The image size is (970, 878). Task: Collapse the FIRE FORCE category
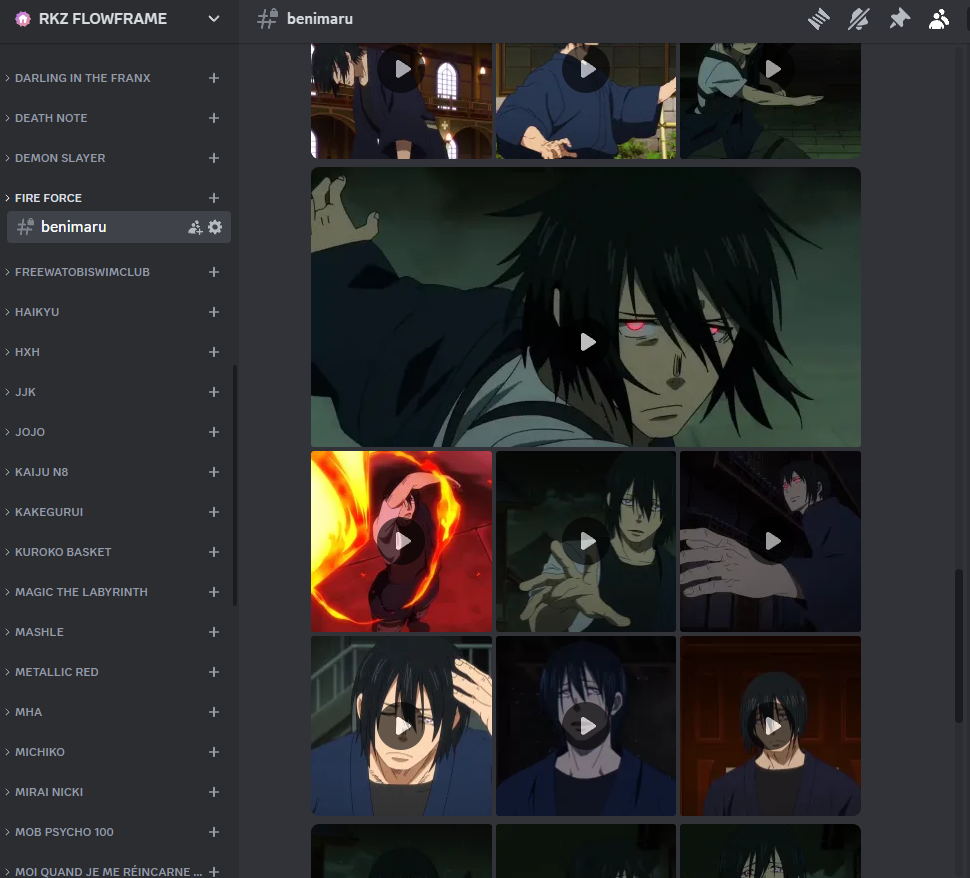(43, 198)
